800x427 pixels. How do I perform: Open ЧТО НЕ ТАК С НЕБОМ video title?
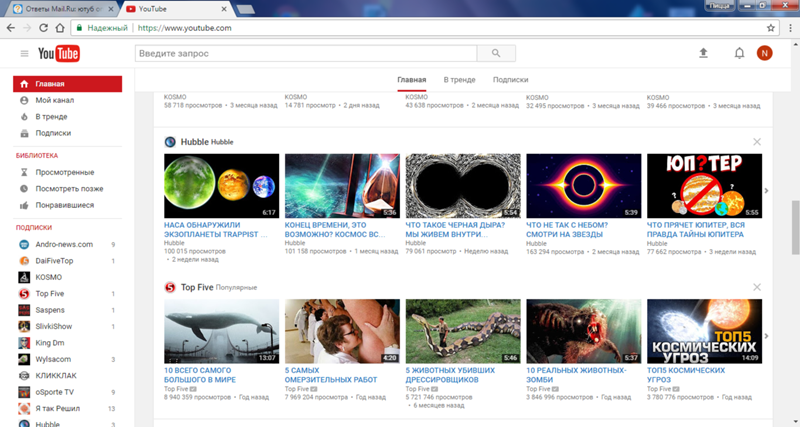567,230
